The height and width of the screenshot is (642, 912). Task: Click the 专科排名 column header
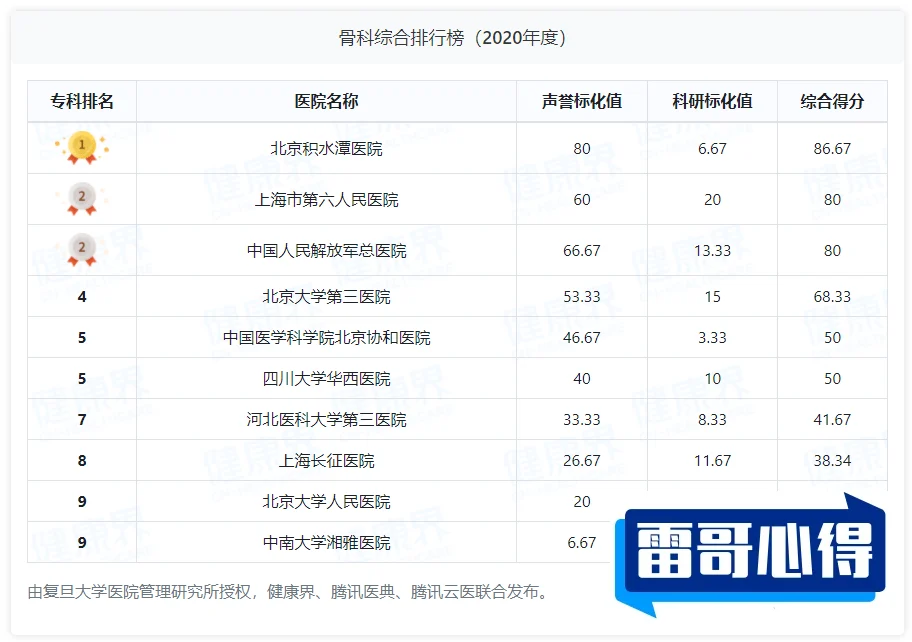82,101
